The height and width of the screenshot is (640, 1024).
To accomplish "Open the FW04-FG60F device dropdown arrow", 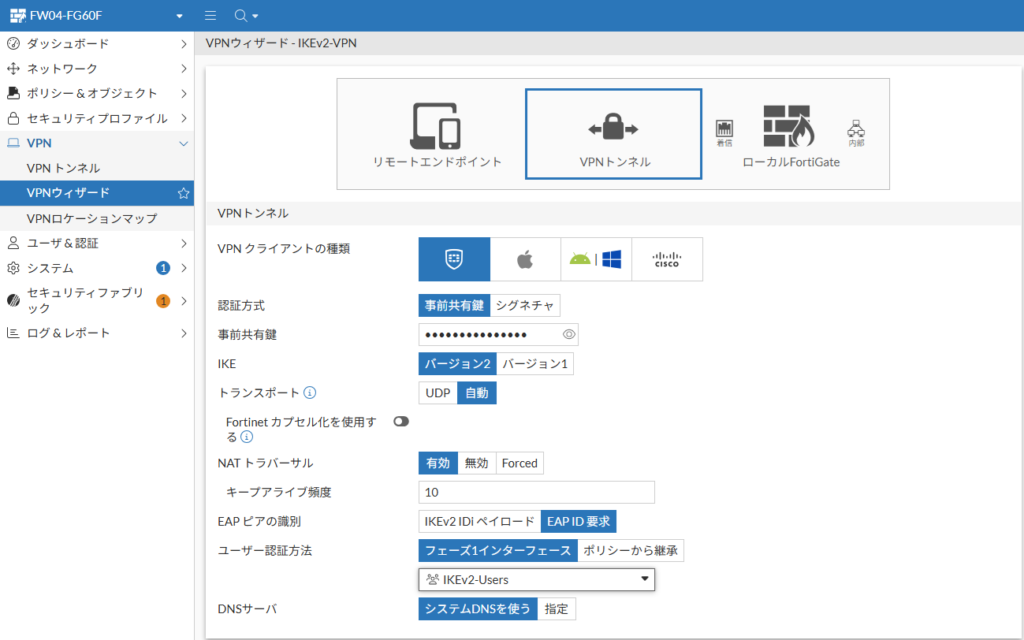I will (x=180, y=16).
